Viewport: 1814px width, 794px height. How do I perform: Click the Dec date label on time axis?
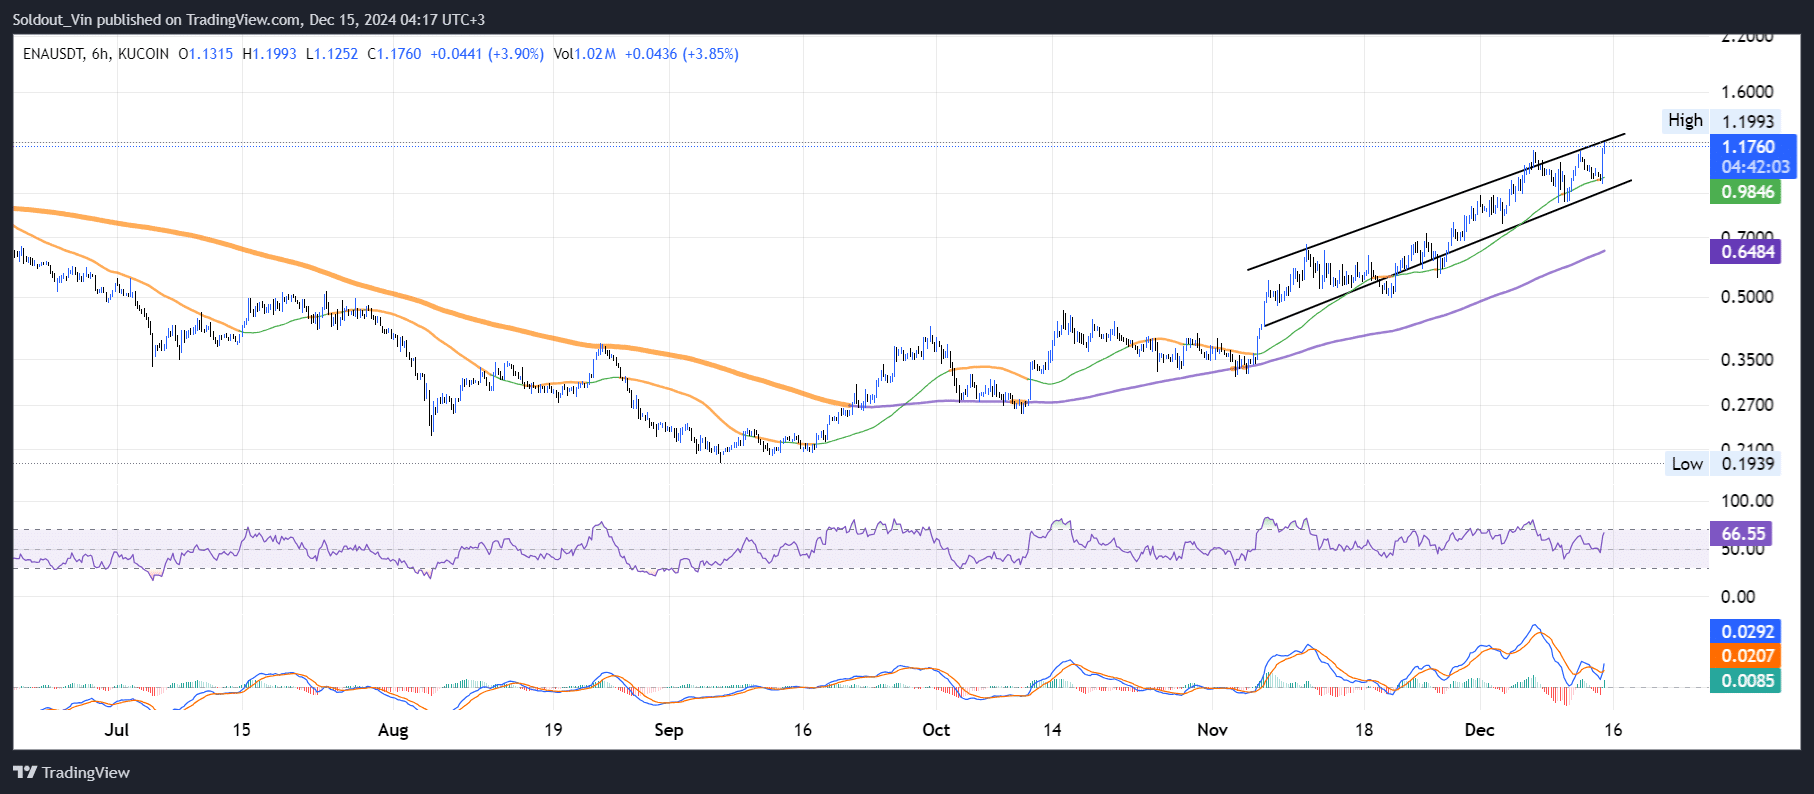(1479, 730)
